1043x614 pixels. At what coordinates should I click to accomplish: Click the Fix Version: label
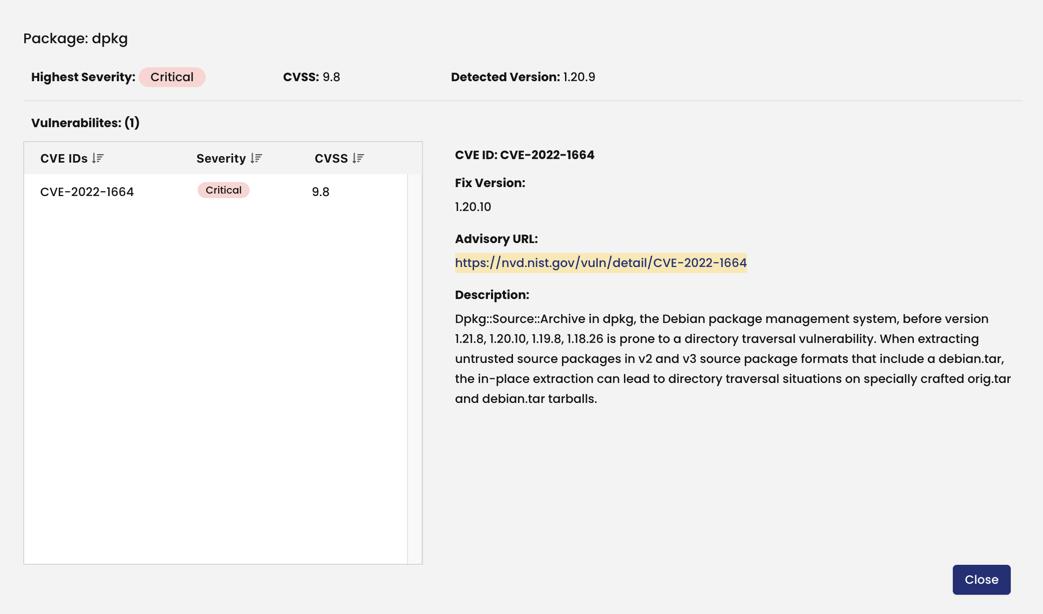click(490, 183)
